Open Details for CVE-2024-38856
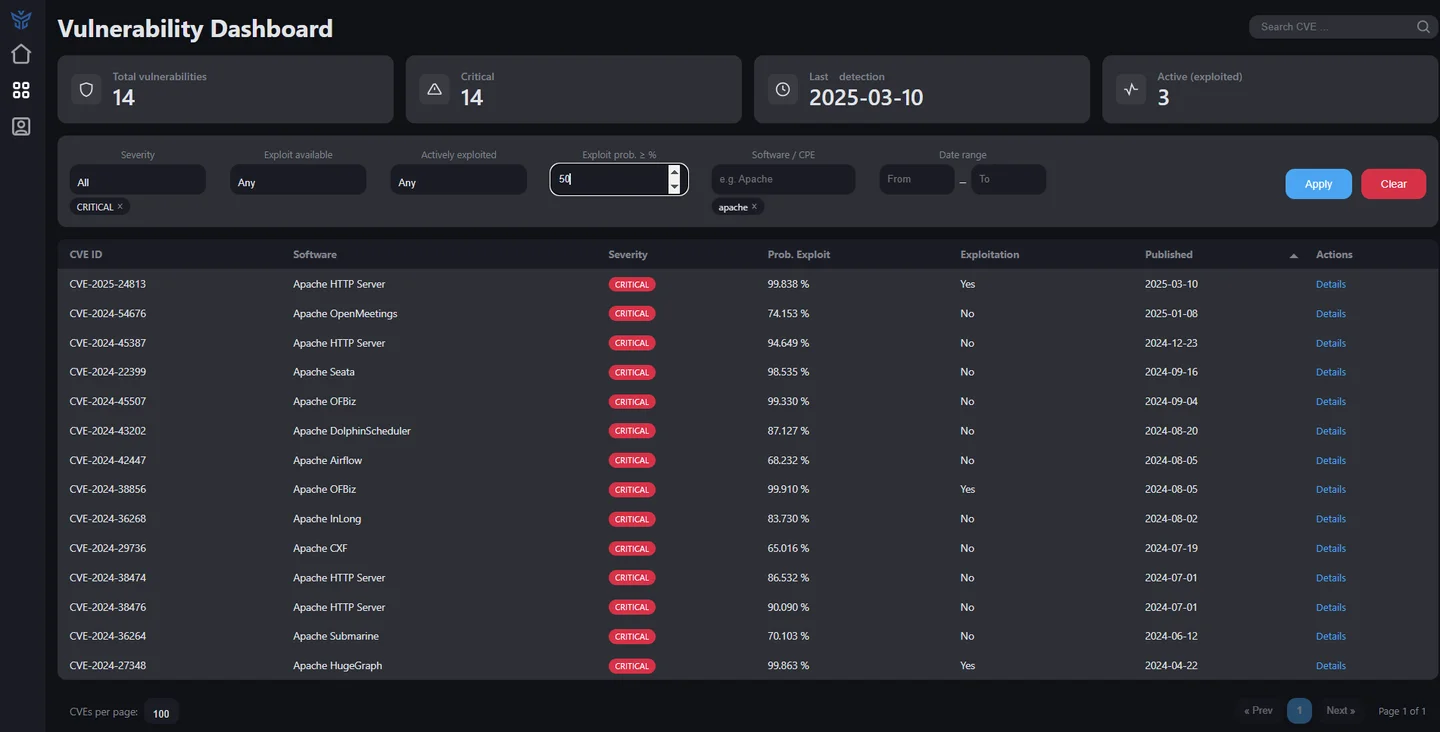1440x732 pixels. [1331, 490]
